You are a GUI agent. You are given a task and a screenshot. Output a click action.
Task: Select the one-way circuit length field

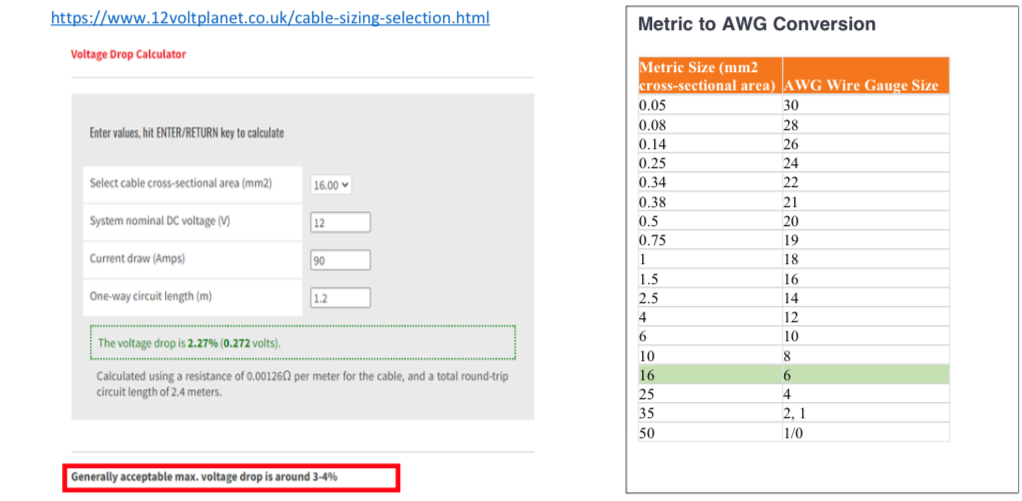click(340, 297)
